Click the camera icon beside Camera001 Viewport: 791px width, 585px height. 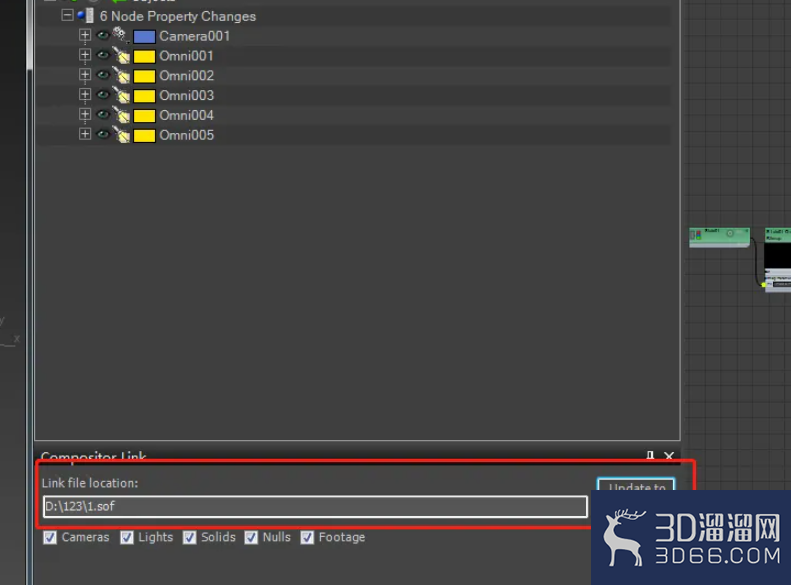click(121, 35)
